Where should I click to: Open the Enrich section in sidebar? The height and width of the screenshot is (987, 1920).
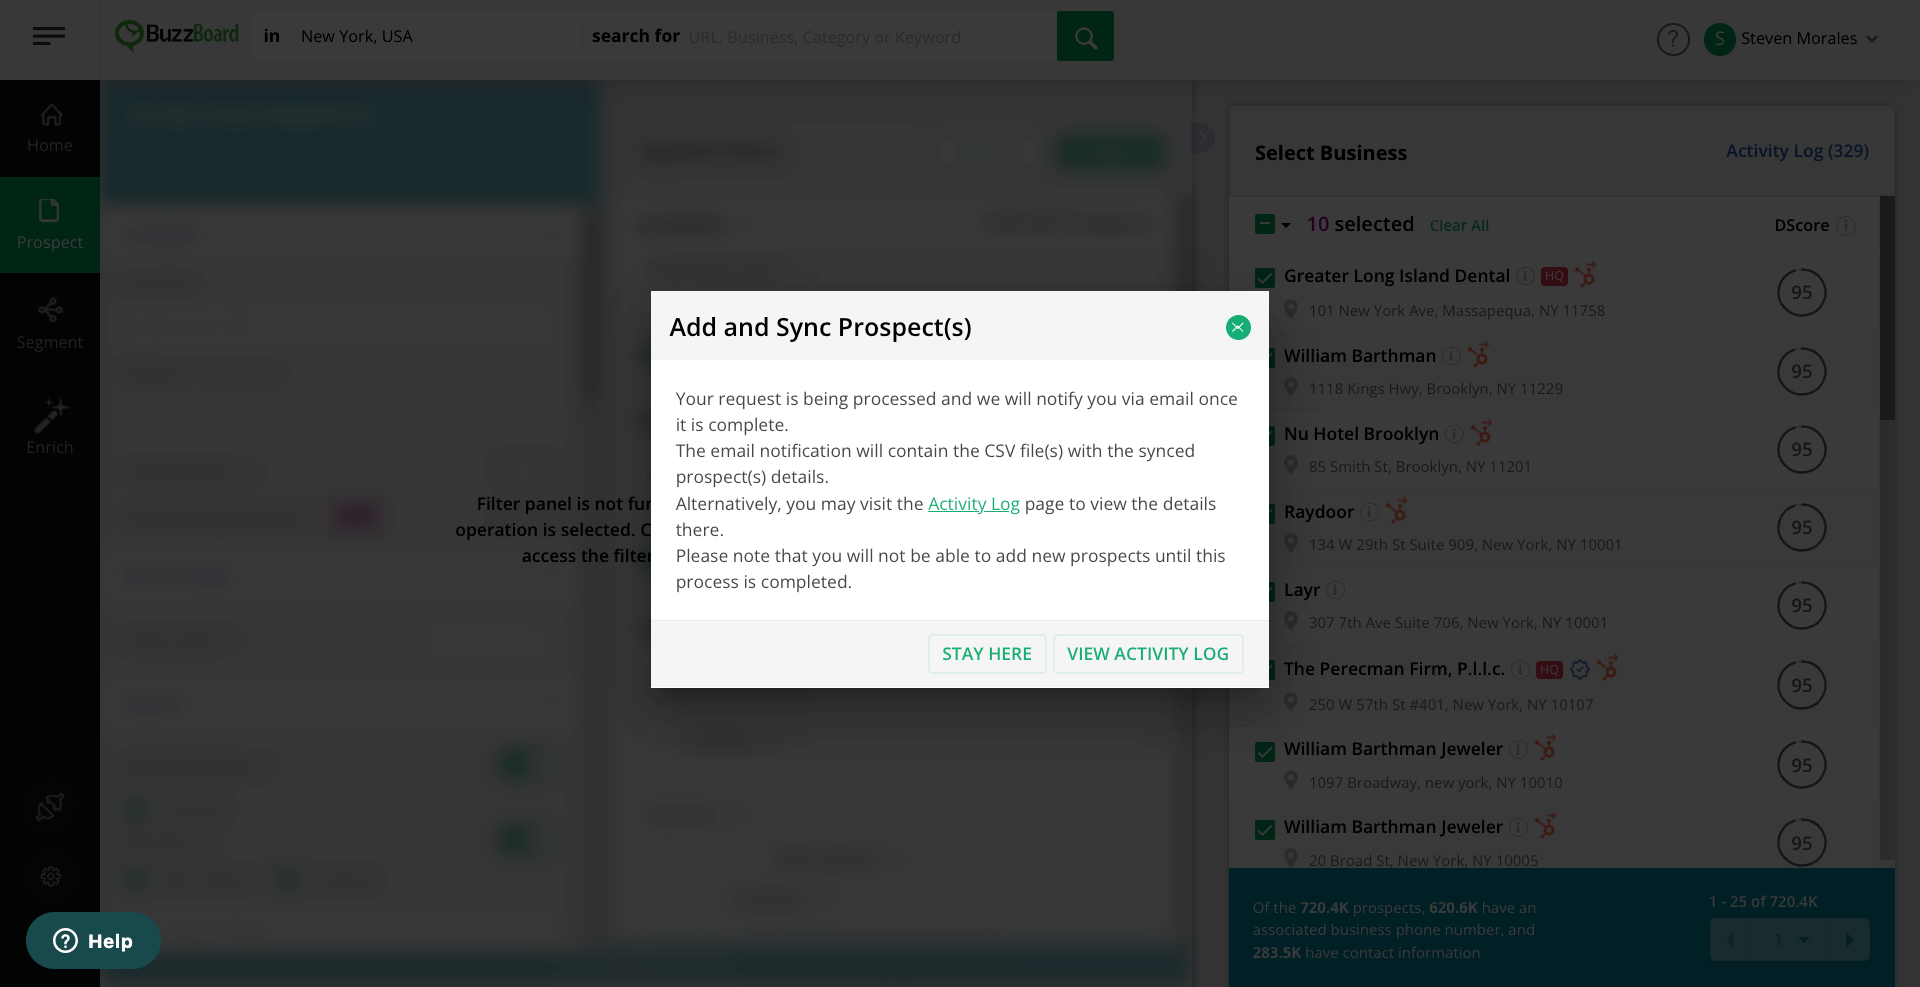[x=50, y=427]
